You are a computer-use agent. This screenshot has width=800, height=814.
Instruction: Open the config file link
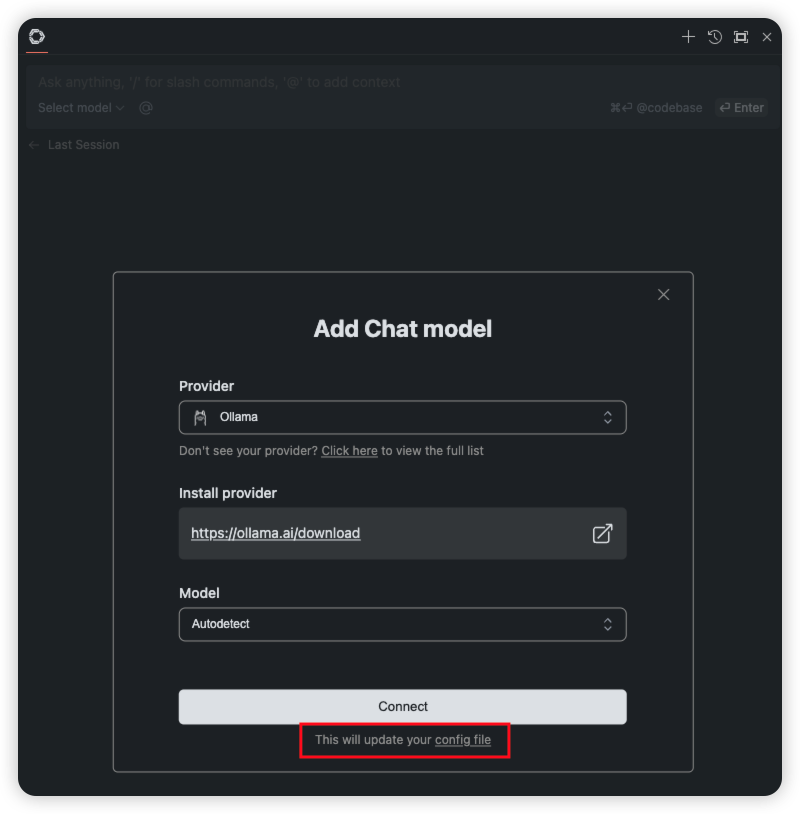[463, 740]
